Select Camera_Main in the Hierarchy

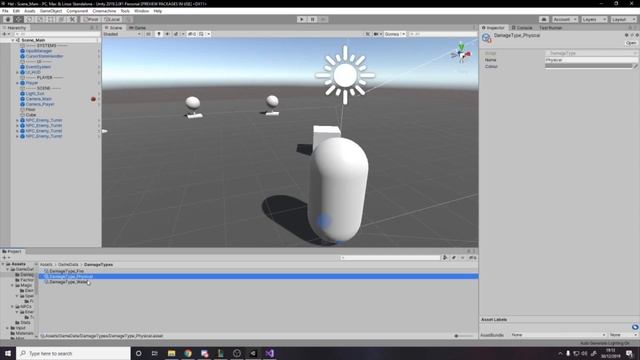pyautogui.click(x=39, y=99)
